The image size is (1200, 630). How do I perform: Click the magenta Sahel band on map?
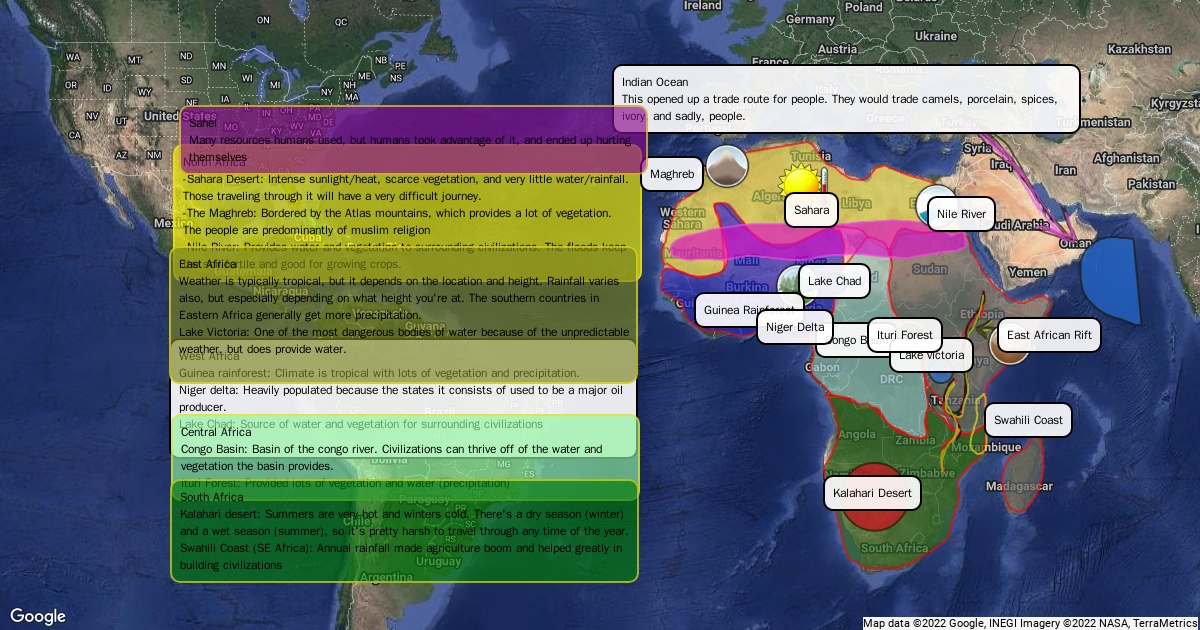818,242
